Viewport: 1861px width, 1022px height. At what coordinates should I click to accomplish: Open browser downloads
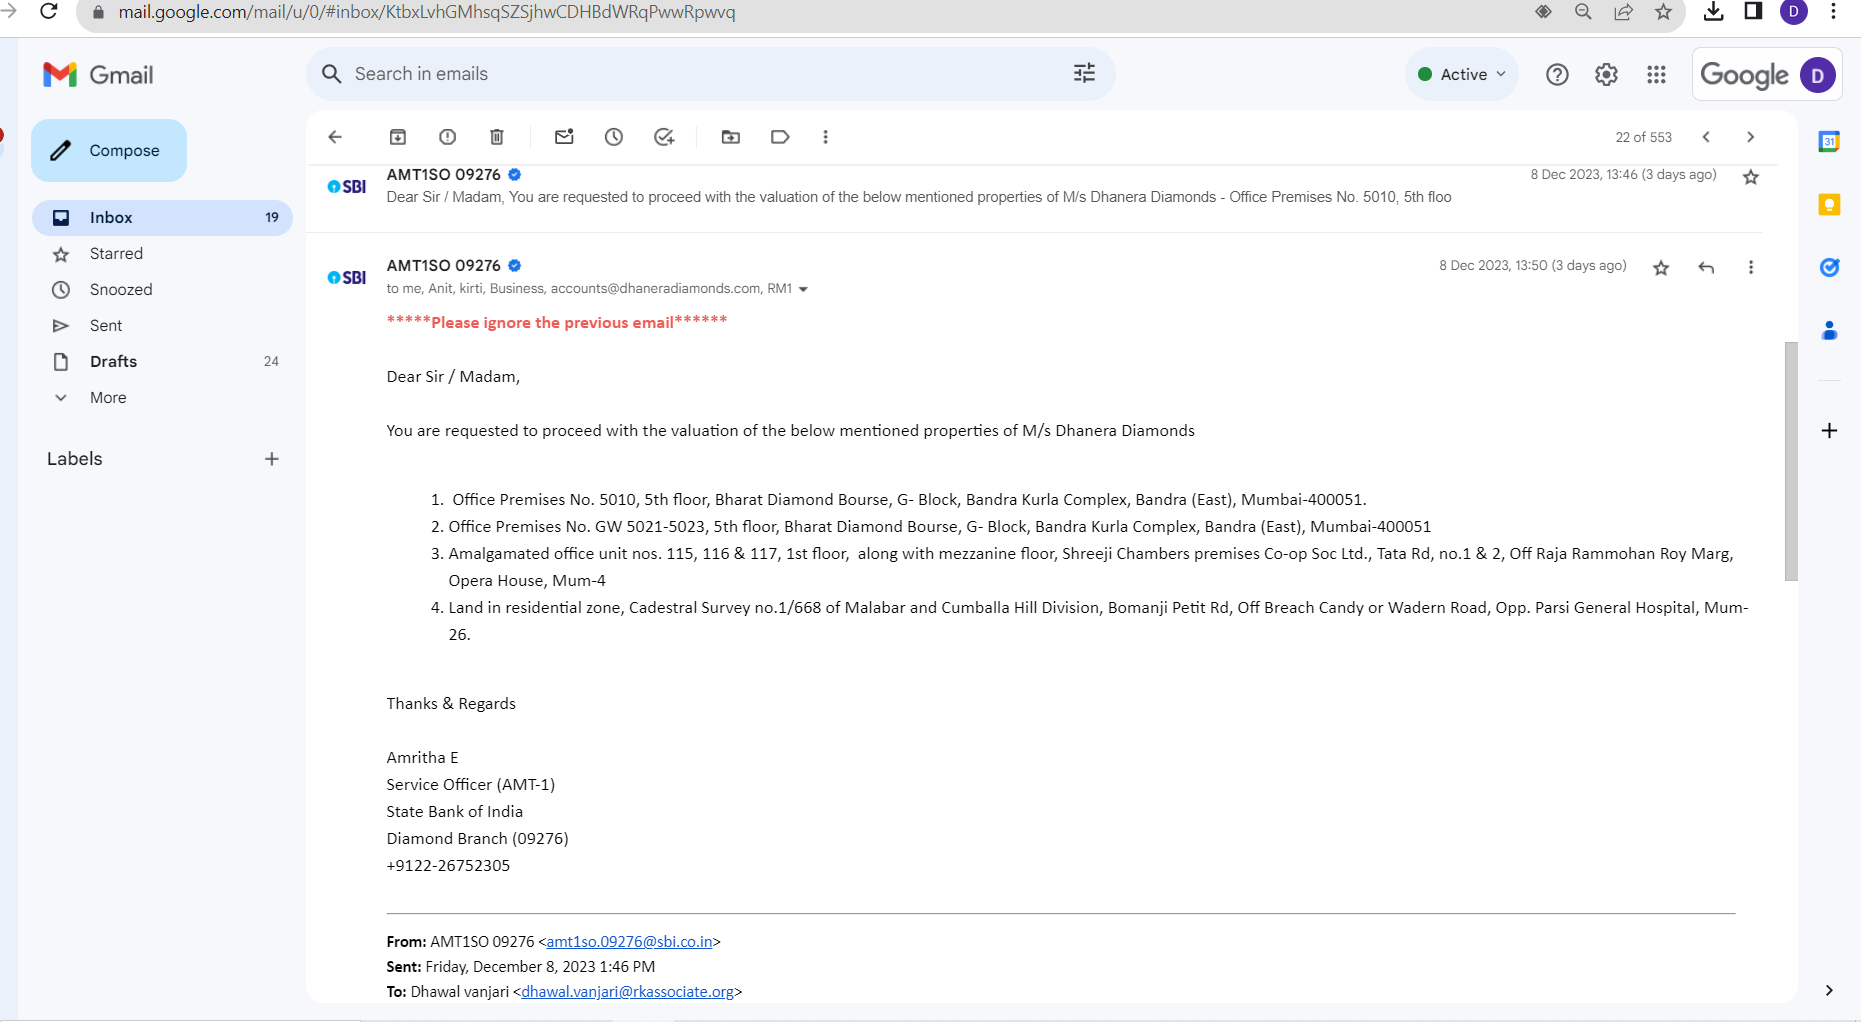(x=1713, y=11)
